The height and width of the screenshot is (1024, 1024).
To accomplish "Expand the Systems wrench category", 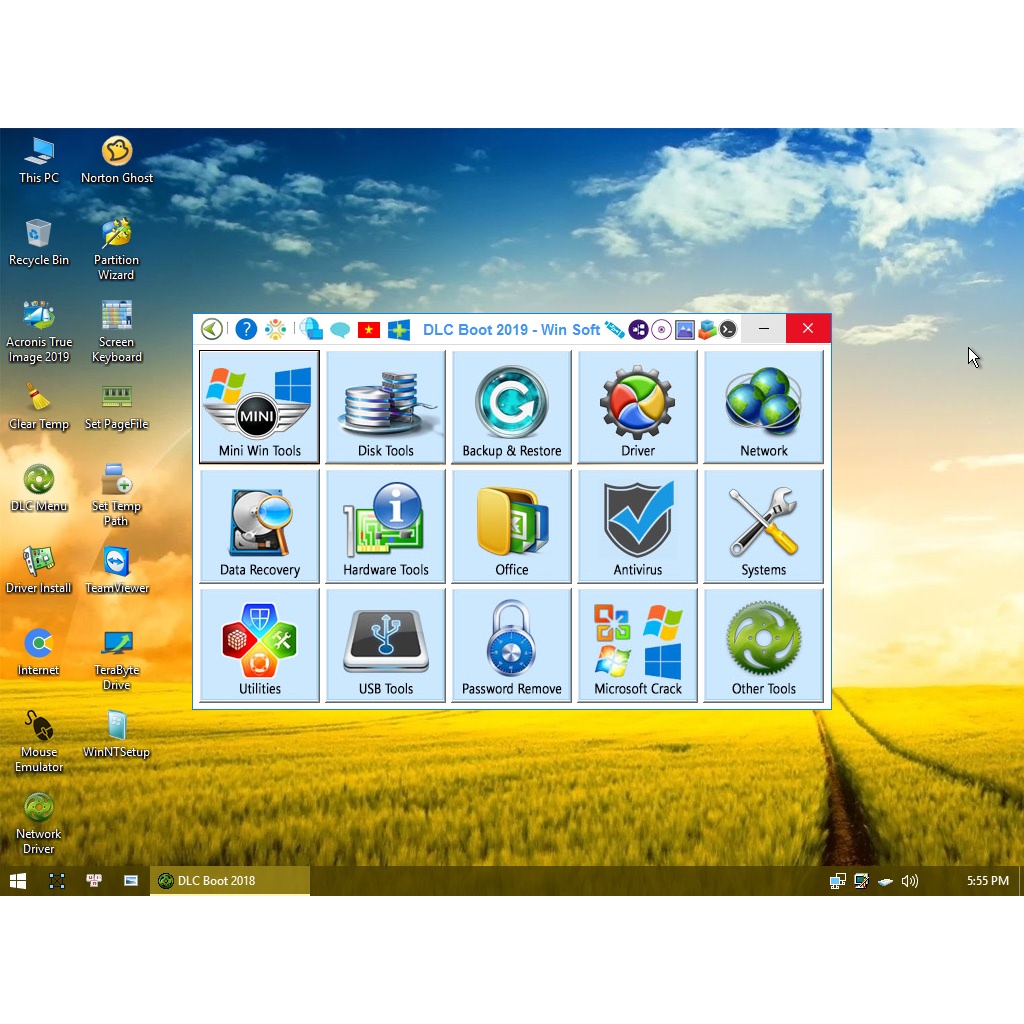I will pos(763,525).
